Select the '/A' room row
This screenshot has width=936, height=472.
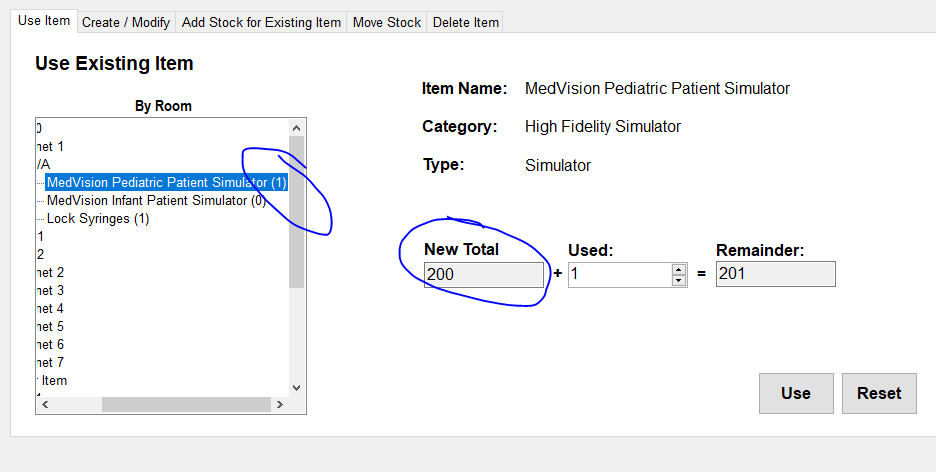click(x=44, y=164)
